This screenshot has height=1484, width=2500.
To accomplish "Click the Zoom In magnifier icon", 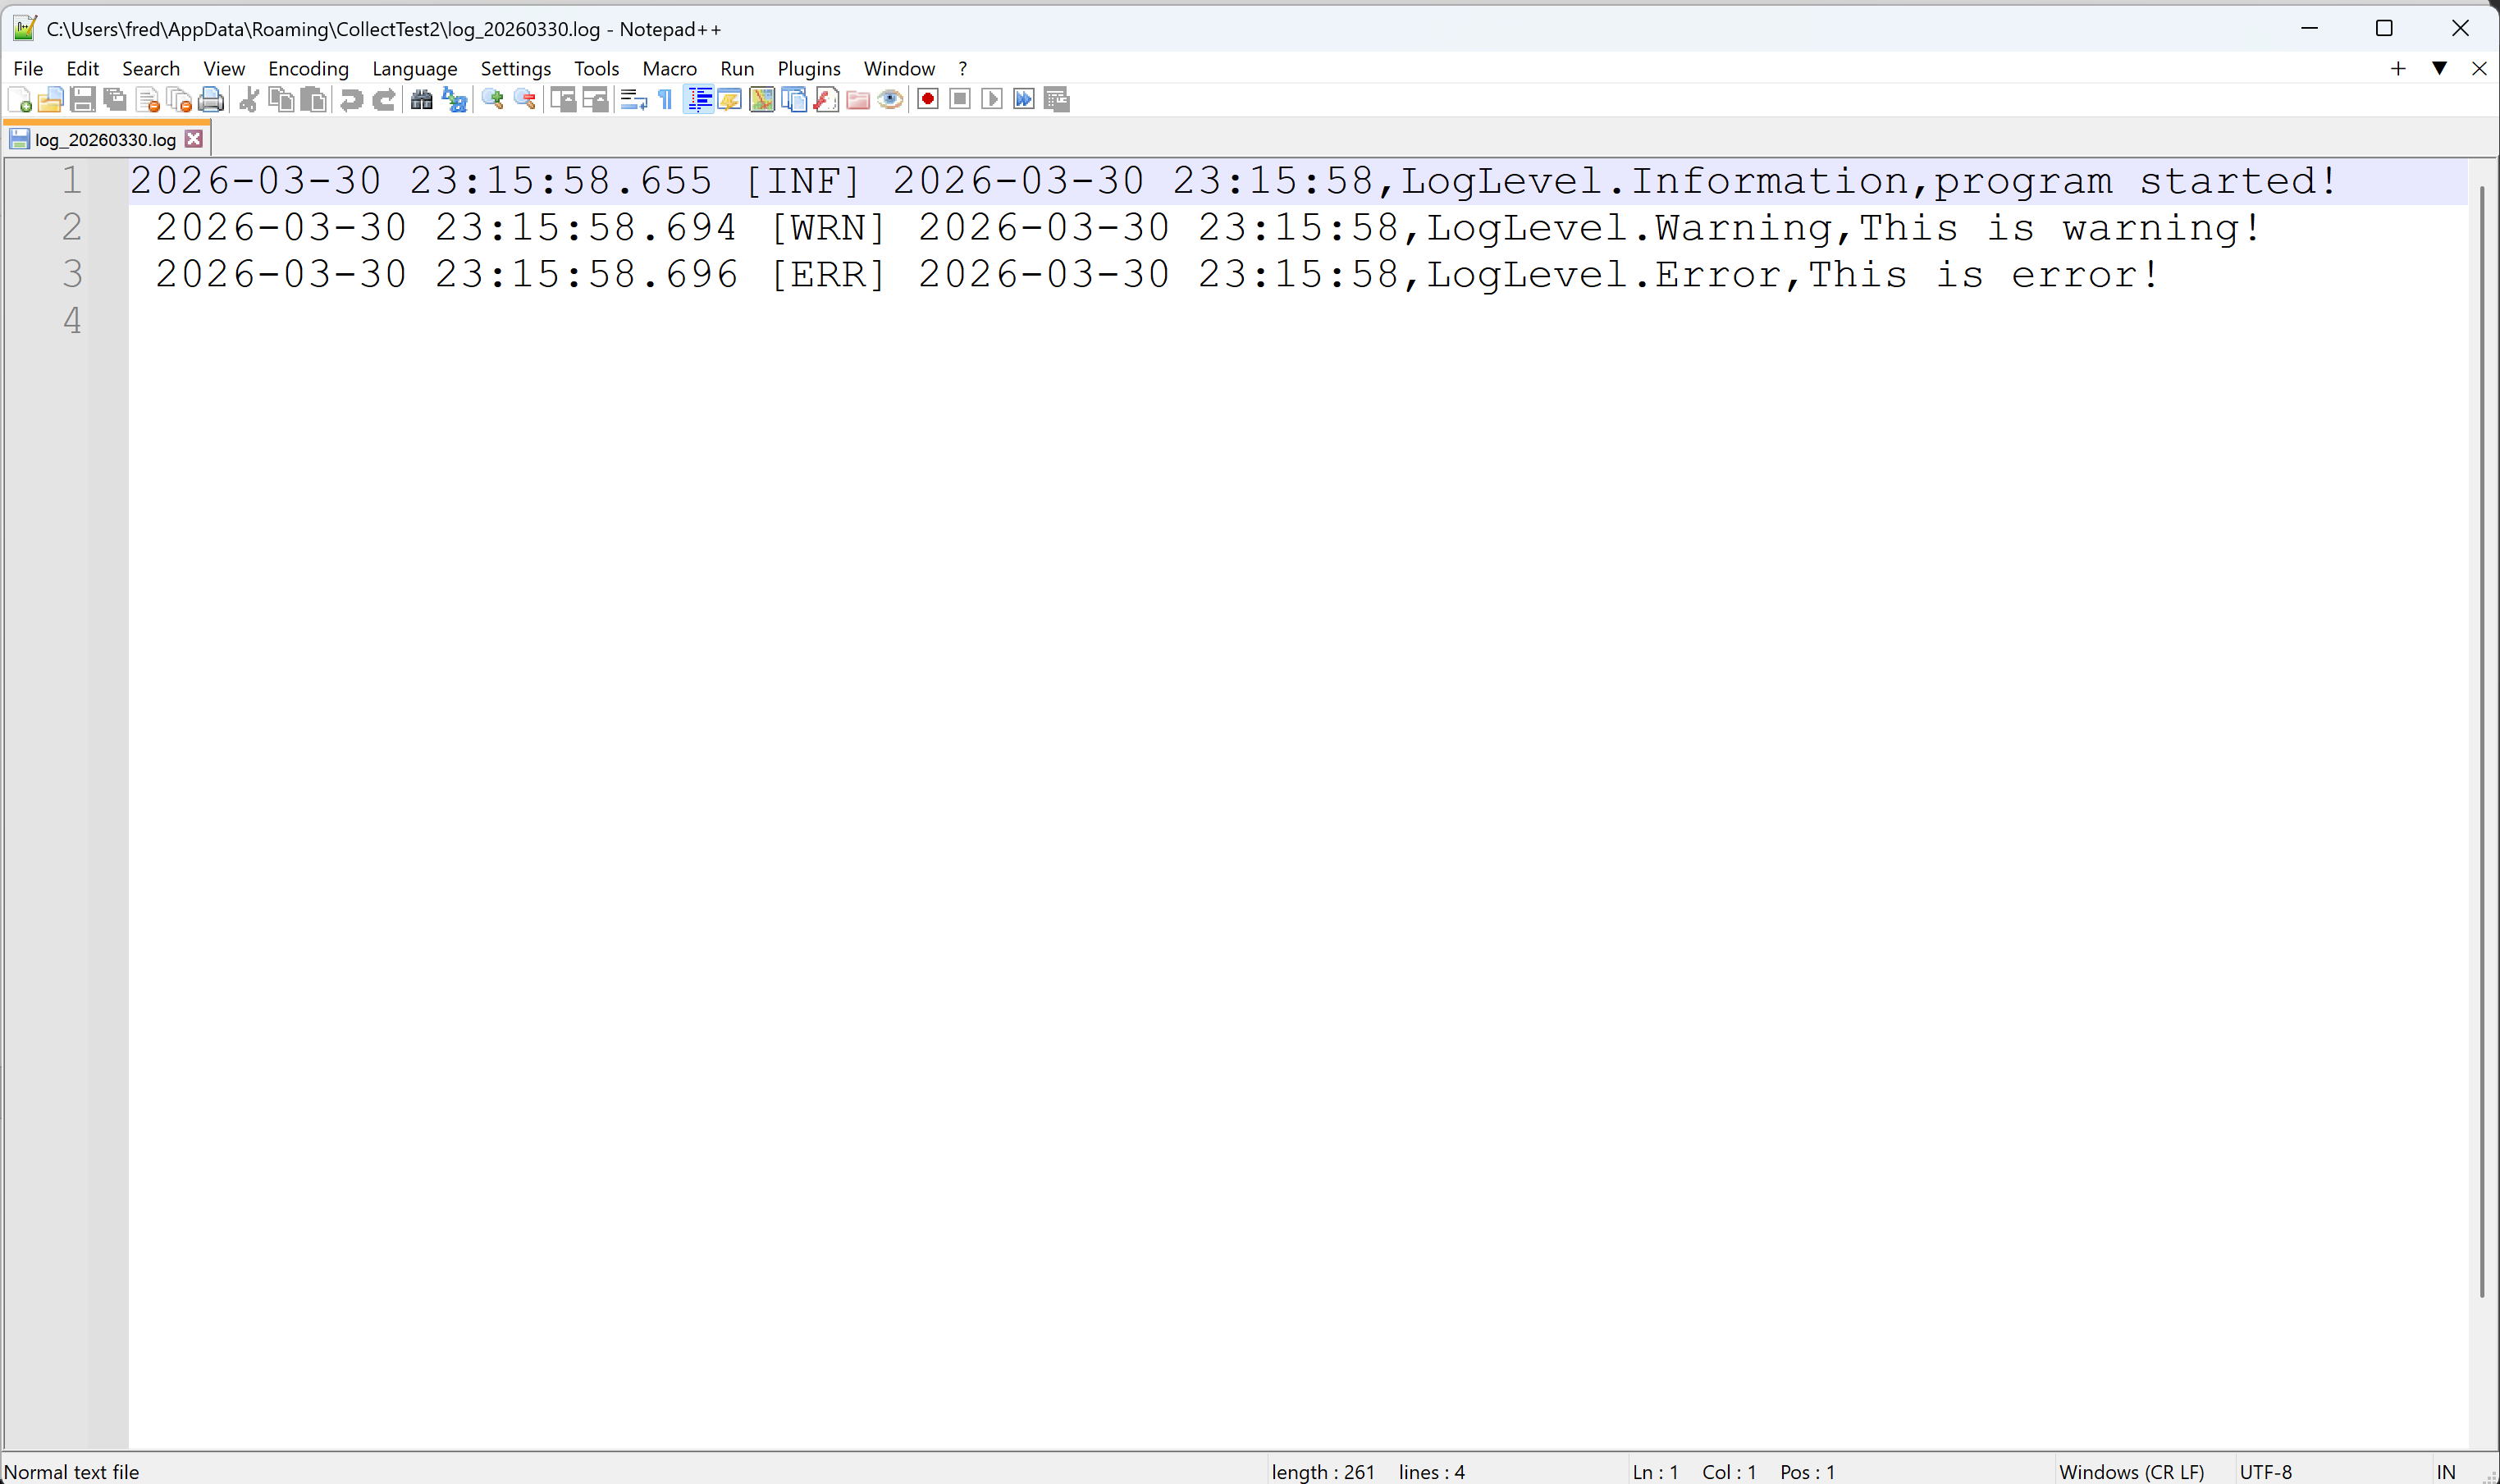I will pos(492,99).
